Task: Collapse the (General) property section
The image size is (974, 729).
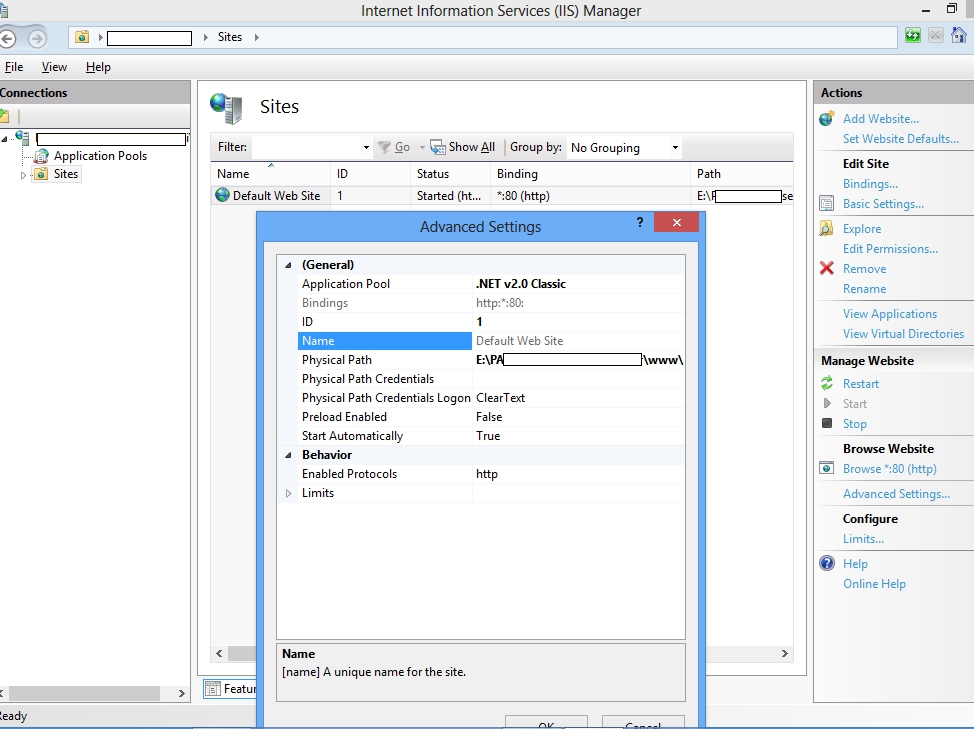Action: coord(289,265)
